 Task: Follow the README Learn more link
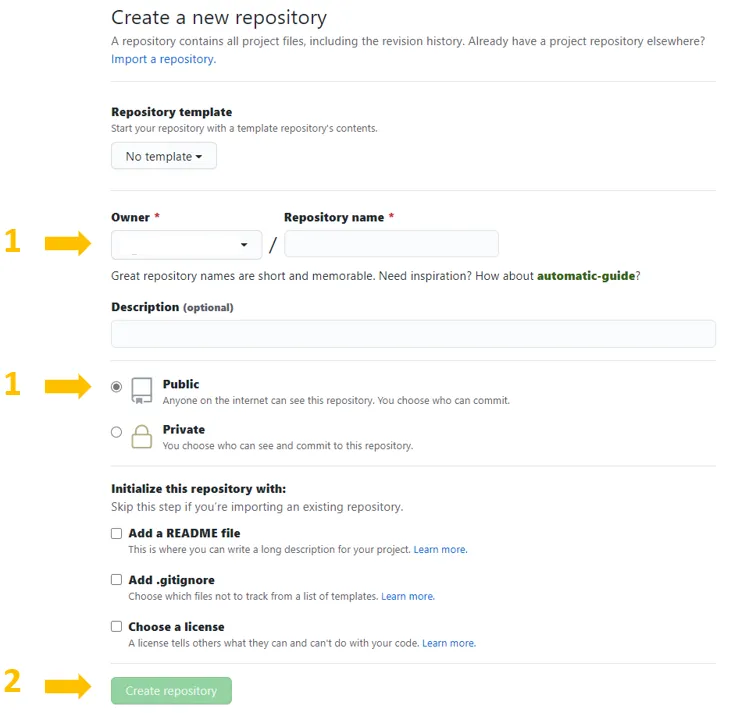coord(440,550)
